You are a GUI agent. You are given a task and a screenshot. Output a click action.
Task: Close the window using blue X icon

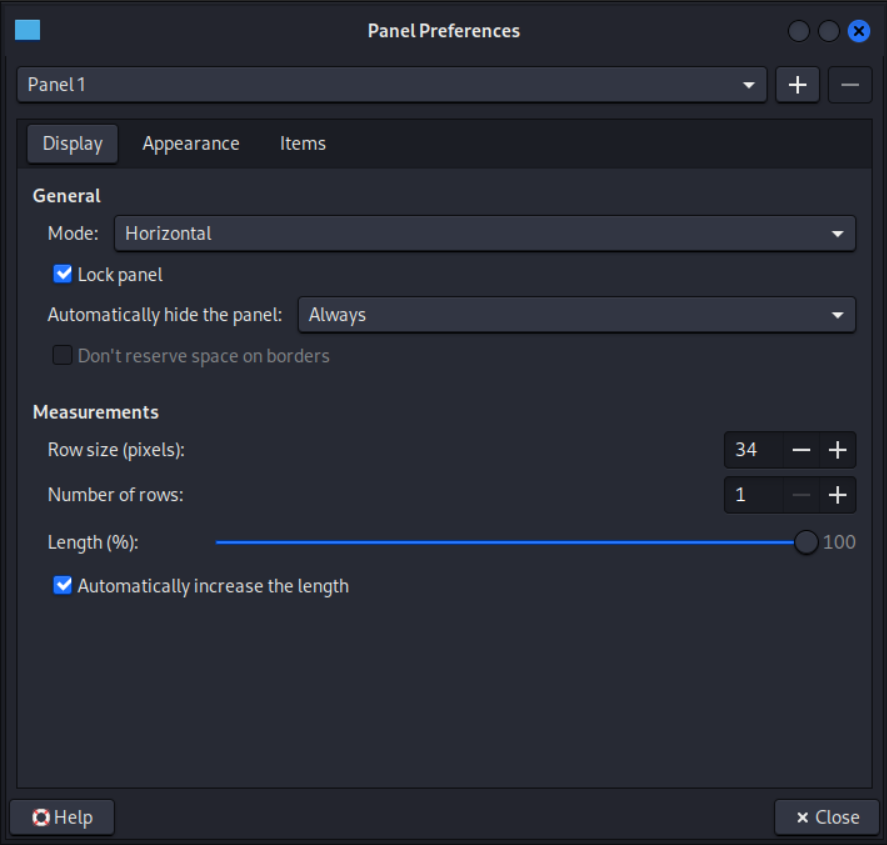pos(858,31)
